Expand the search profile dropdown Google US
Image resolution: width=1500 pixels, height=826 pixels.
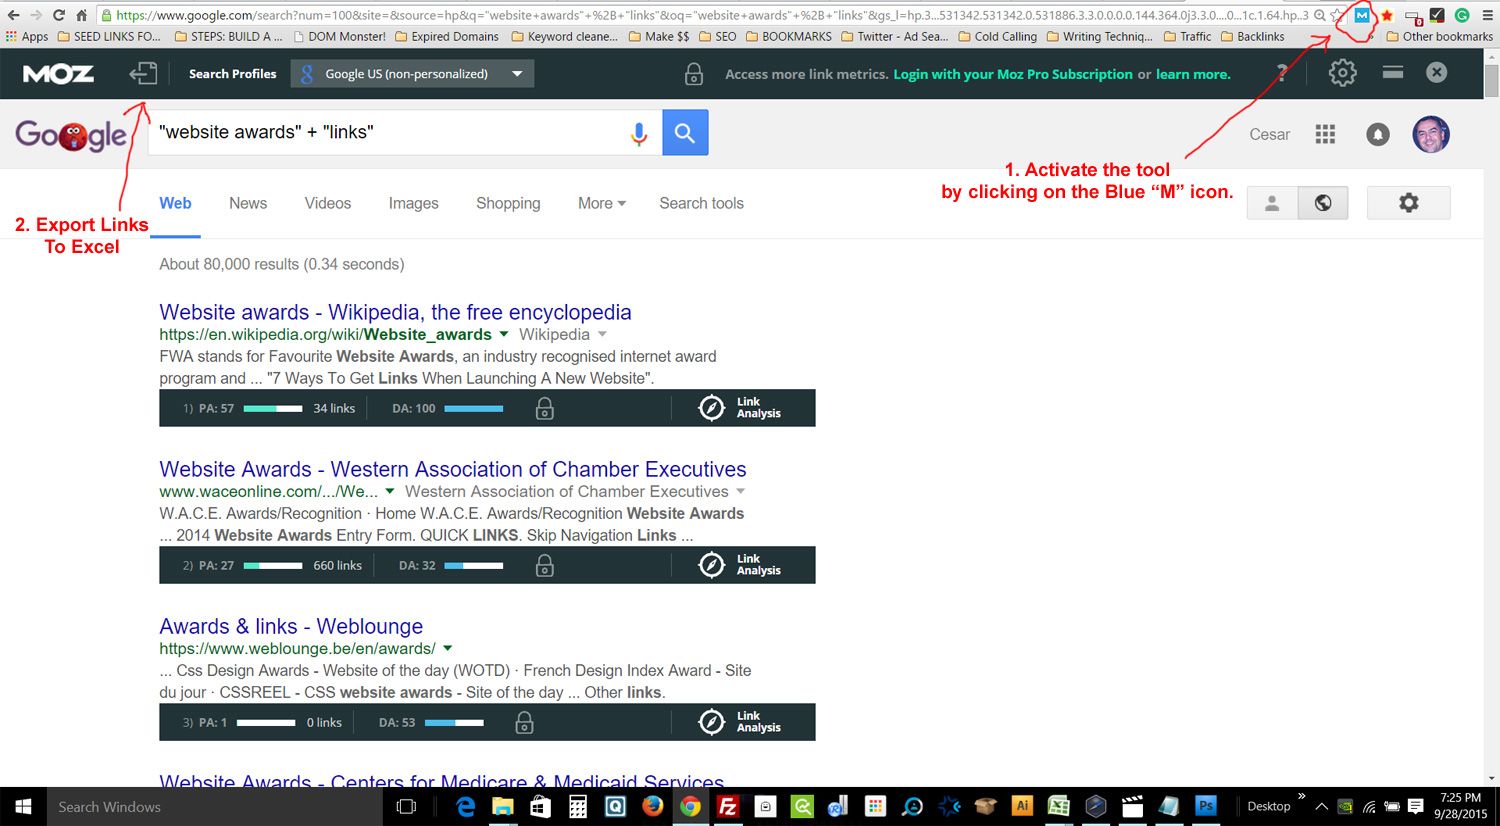tap(412, 73)
